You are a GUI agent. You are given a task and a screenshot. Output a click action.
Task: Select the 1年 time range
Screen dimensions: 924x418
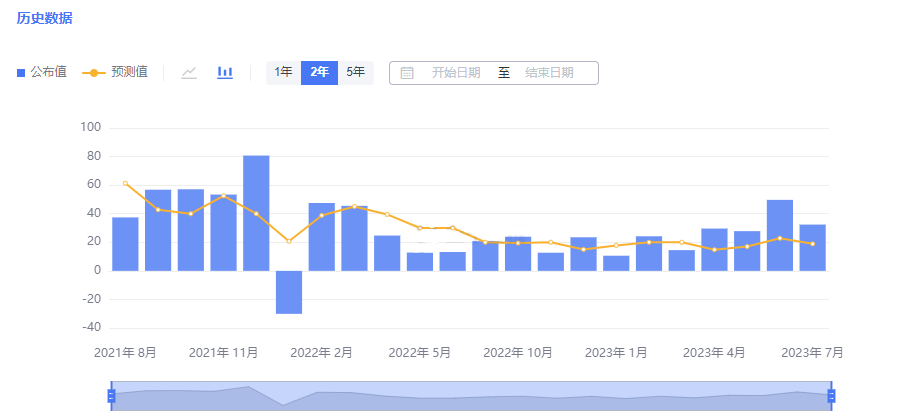pyautogui.click(x=283, y=72)
